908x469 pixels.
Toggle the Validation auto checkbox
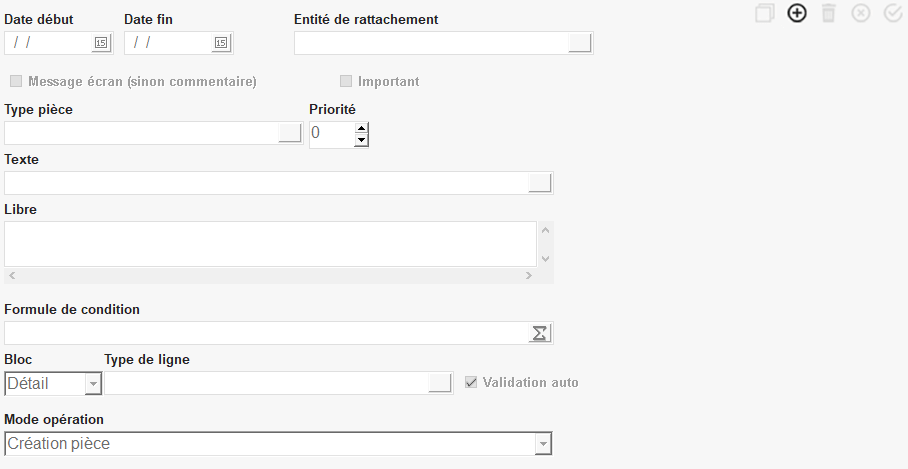click(x=472, y=382)
